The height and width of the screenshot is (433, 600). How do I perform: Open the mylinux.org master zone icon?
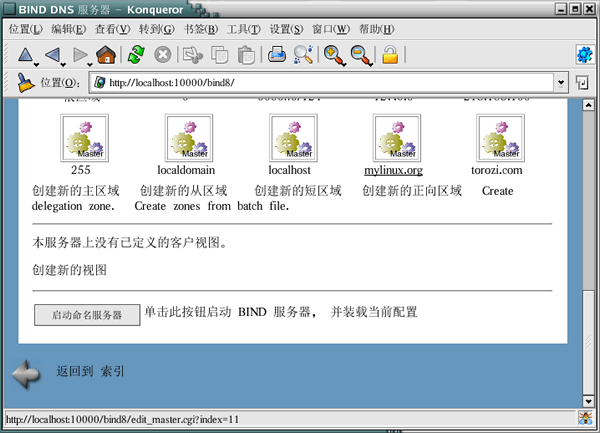(x=397, y=138)
